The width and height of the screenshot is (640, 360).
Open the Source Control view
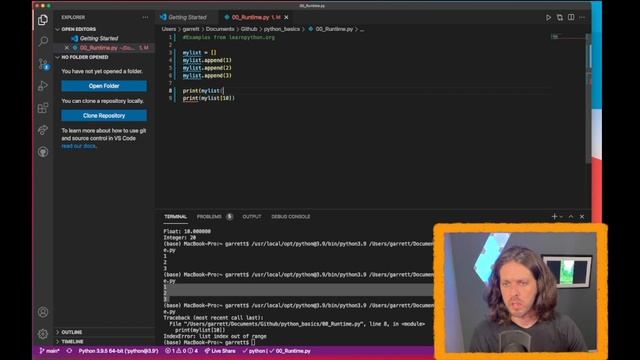point(43,64)
